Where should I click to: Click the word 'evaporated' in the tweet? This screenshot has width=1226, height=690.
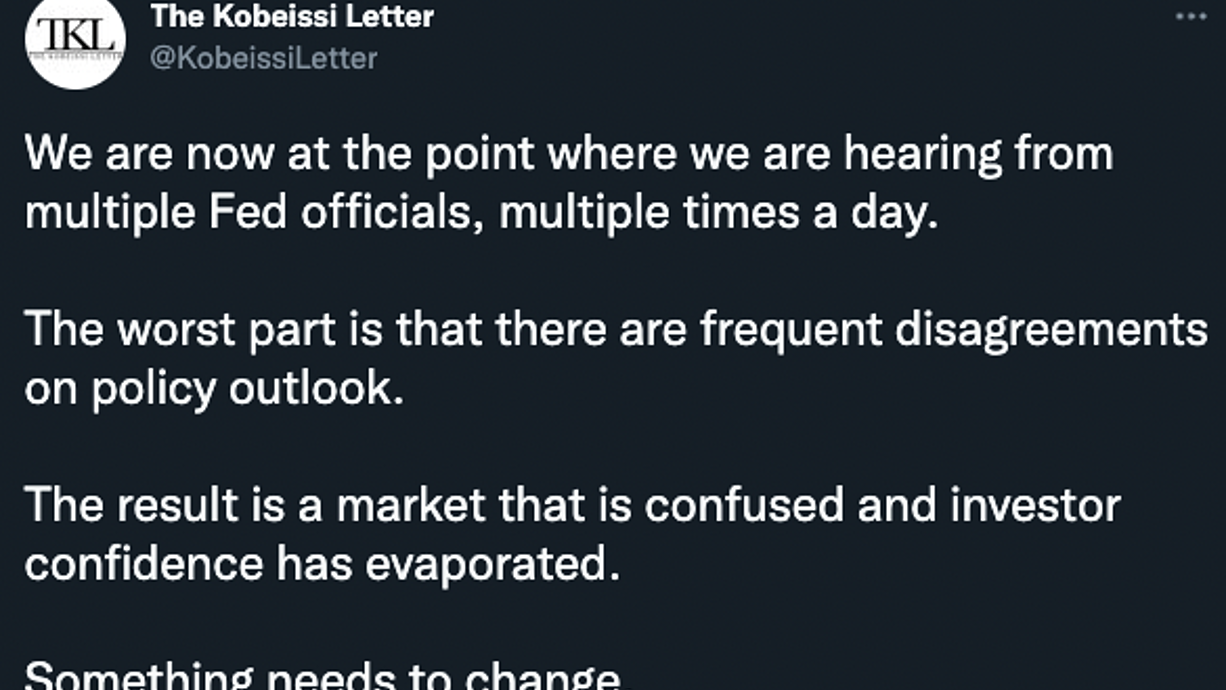(486, 566)
